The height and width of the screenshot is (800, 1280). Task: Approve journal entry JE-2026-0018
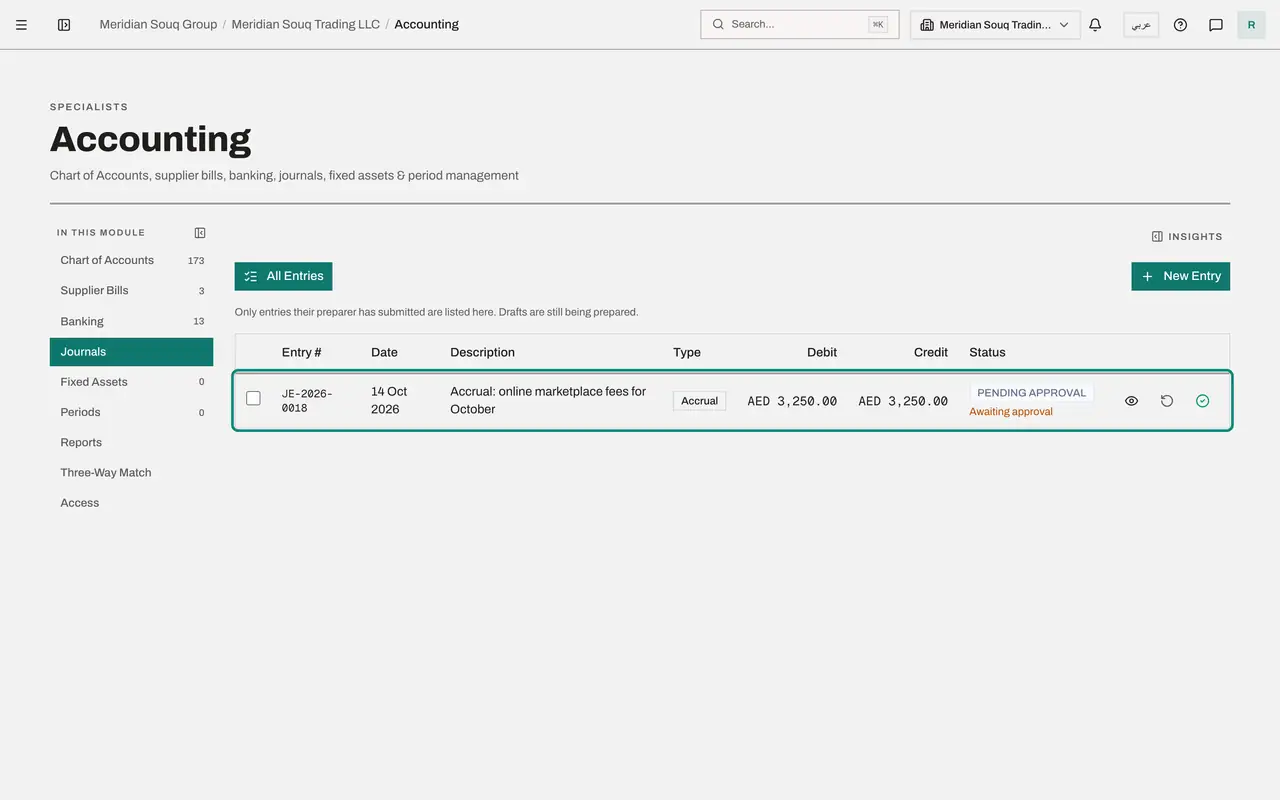coord(1202,401)
